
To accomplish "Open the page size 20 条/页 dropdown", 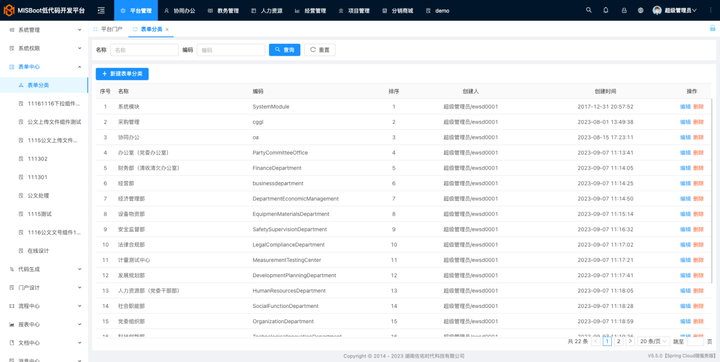I will point(654,341).
